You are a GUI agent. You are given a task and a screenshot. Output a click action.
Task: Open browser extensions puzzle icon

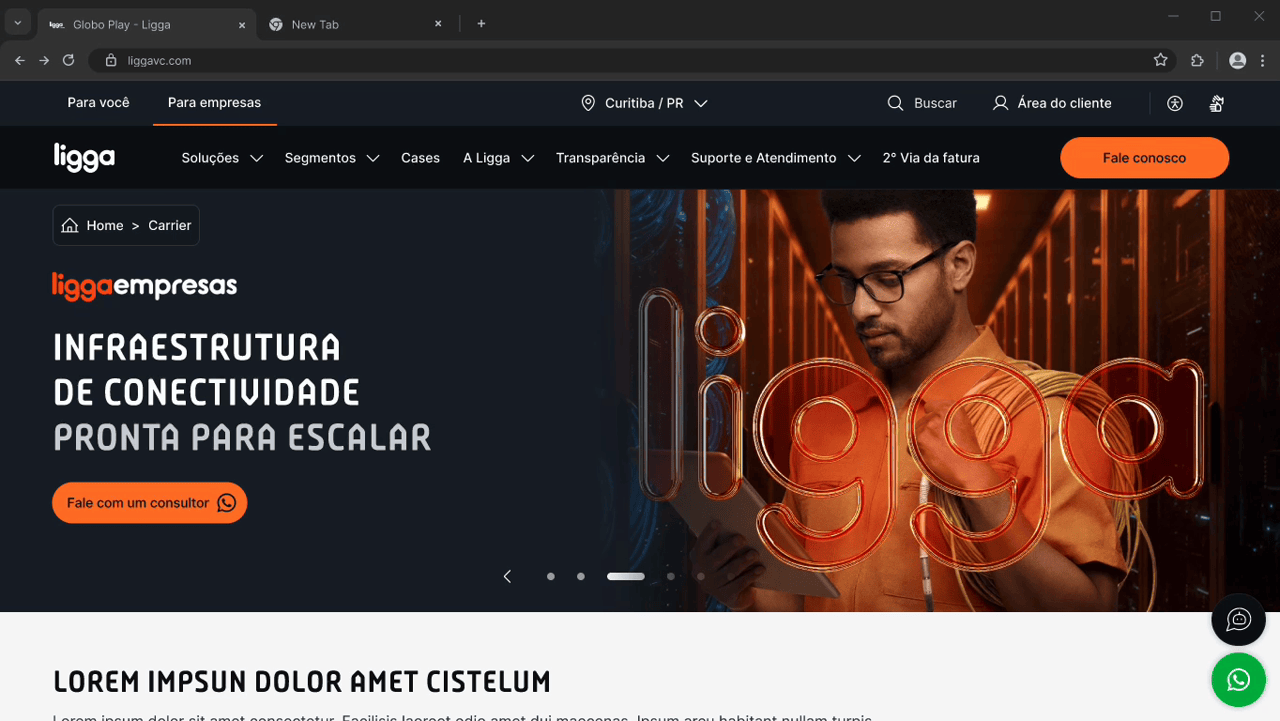click(x=1197, y=60)
